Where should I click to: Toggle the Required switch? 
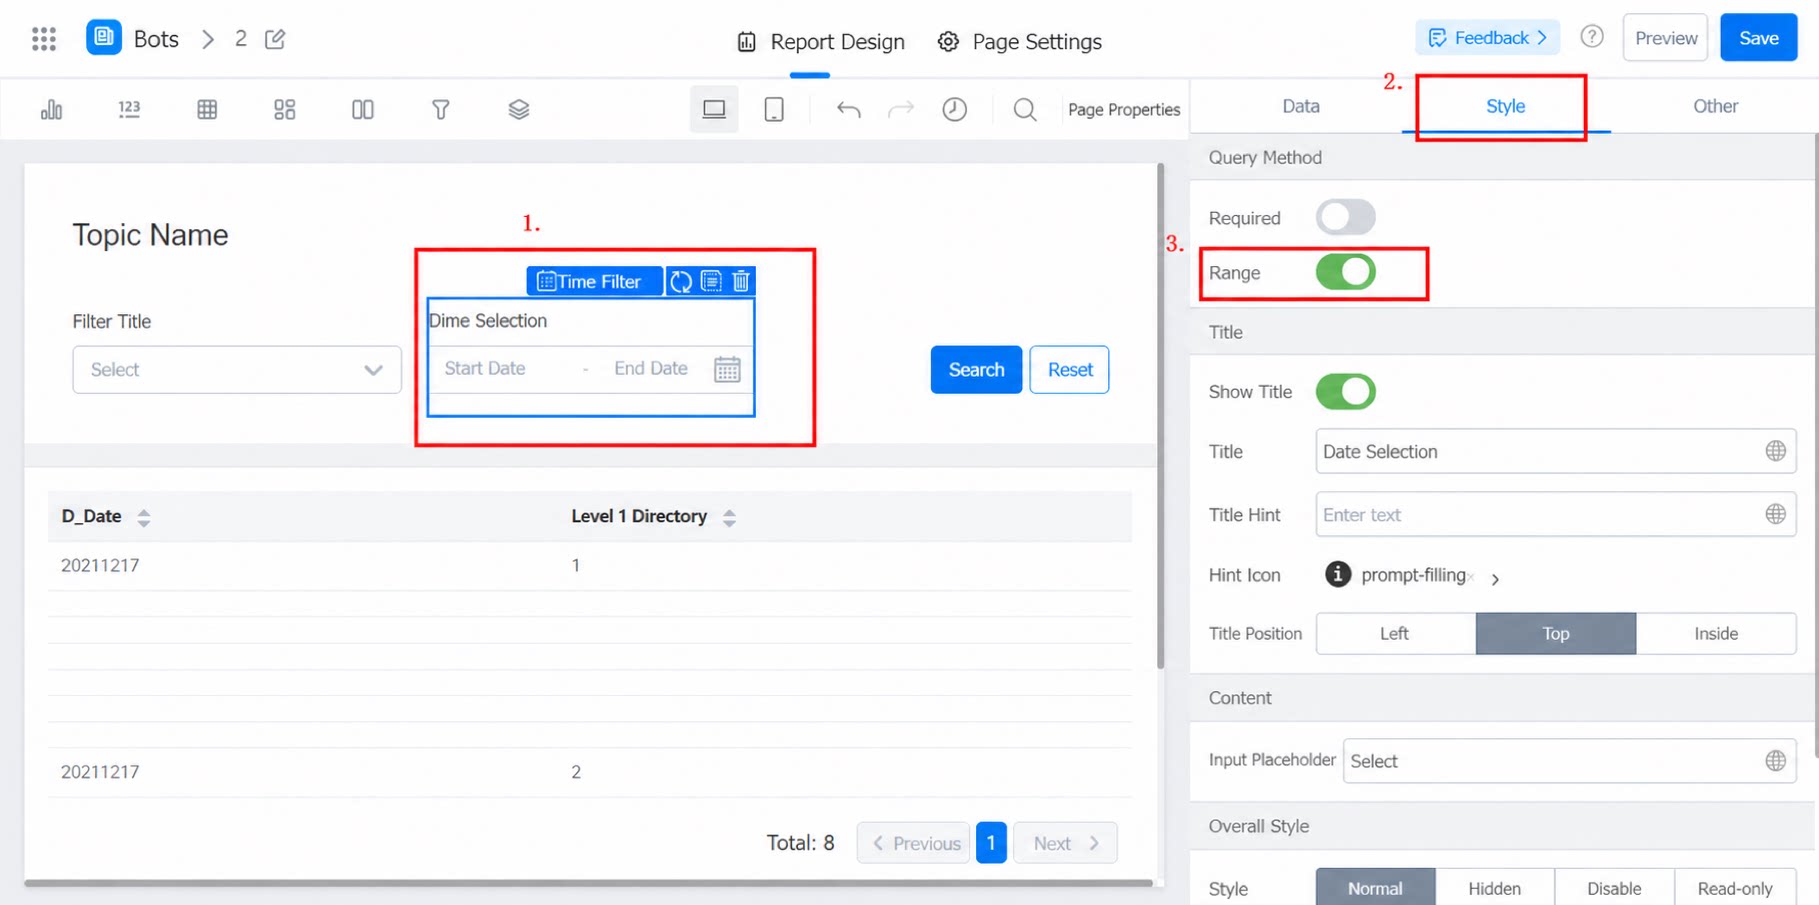coord(1345,217)
